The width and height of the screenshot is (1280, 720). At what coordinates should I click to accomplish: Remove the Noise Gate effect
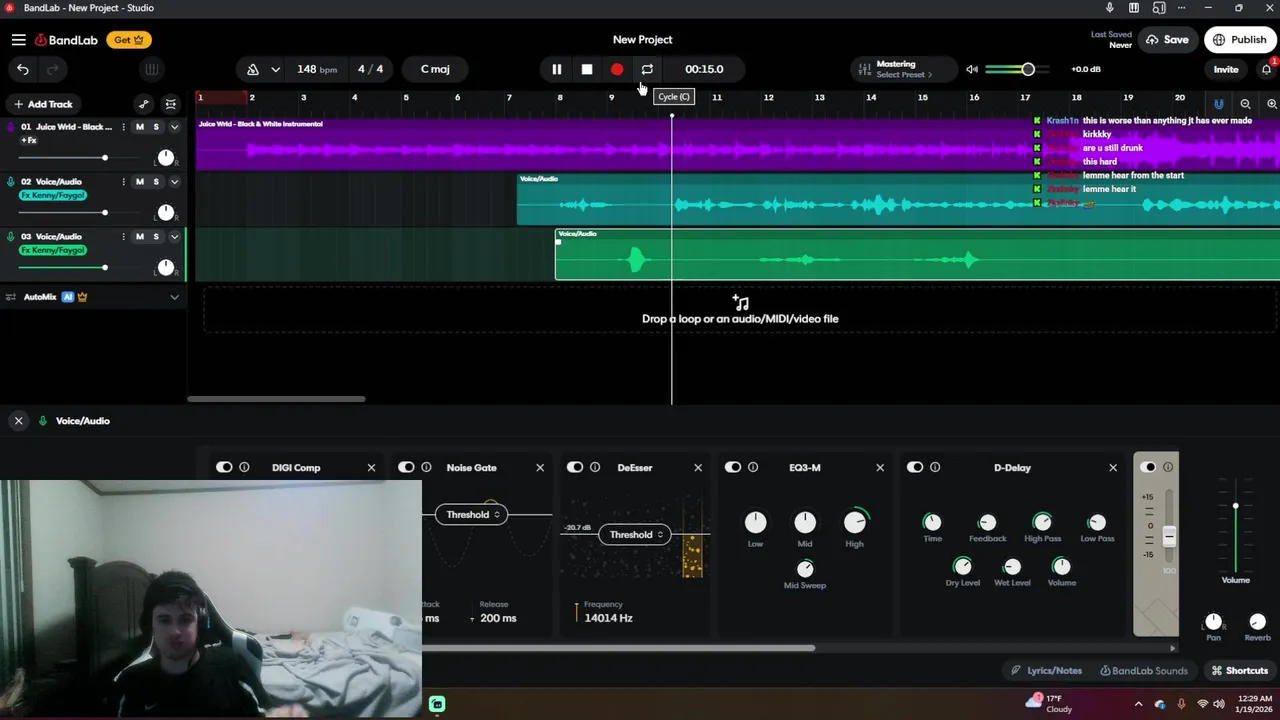pyautogui.click(x=540, y=467)
